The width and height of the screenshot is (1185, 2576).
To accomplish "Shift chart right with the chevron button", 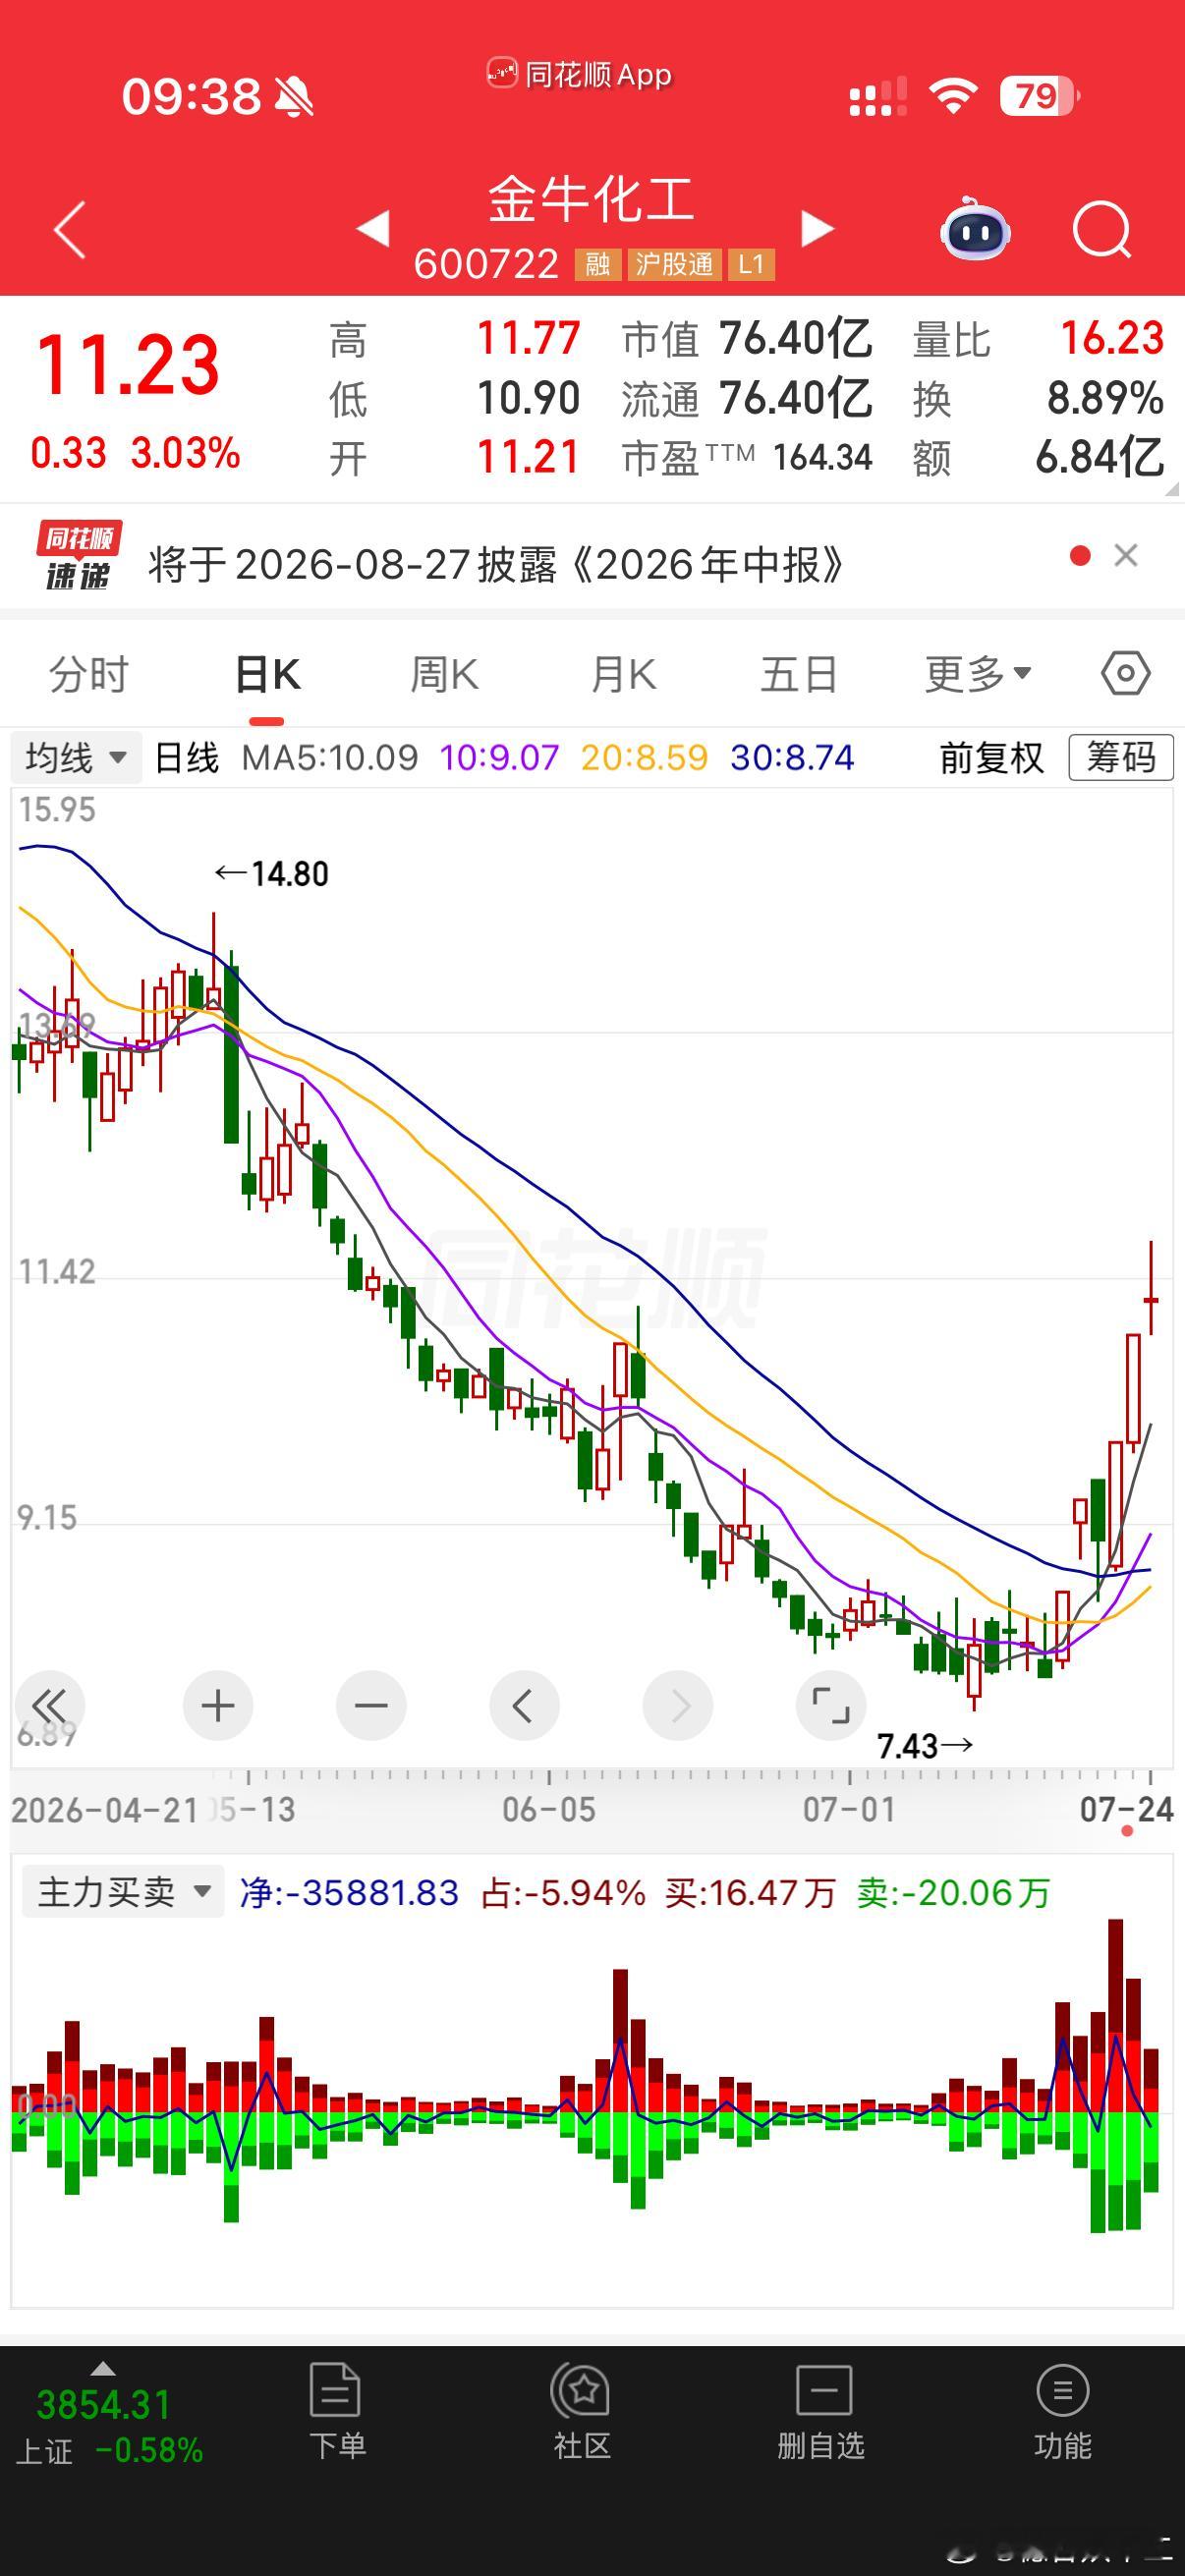I will coord(677,1706).
